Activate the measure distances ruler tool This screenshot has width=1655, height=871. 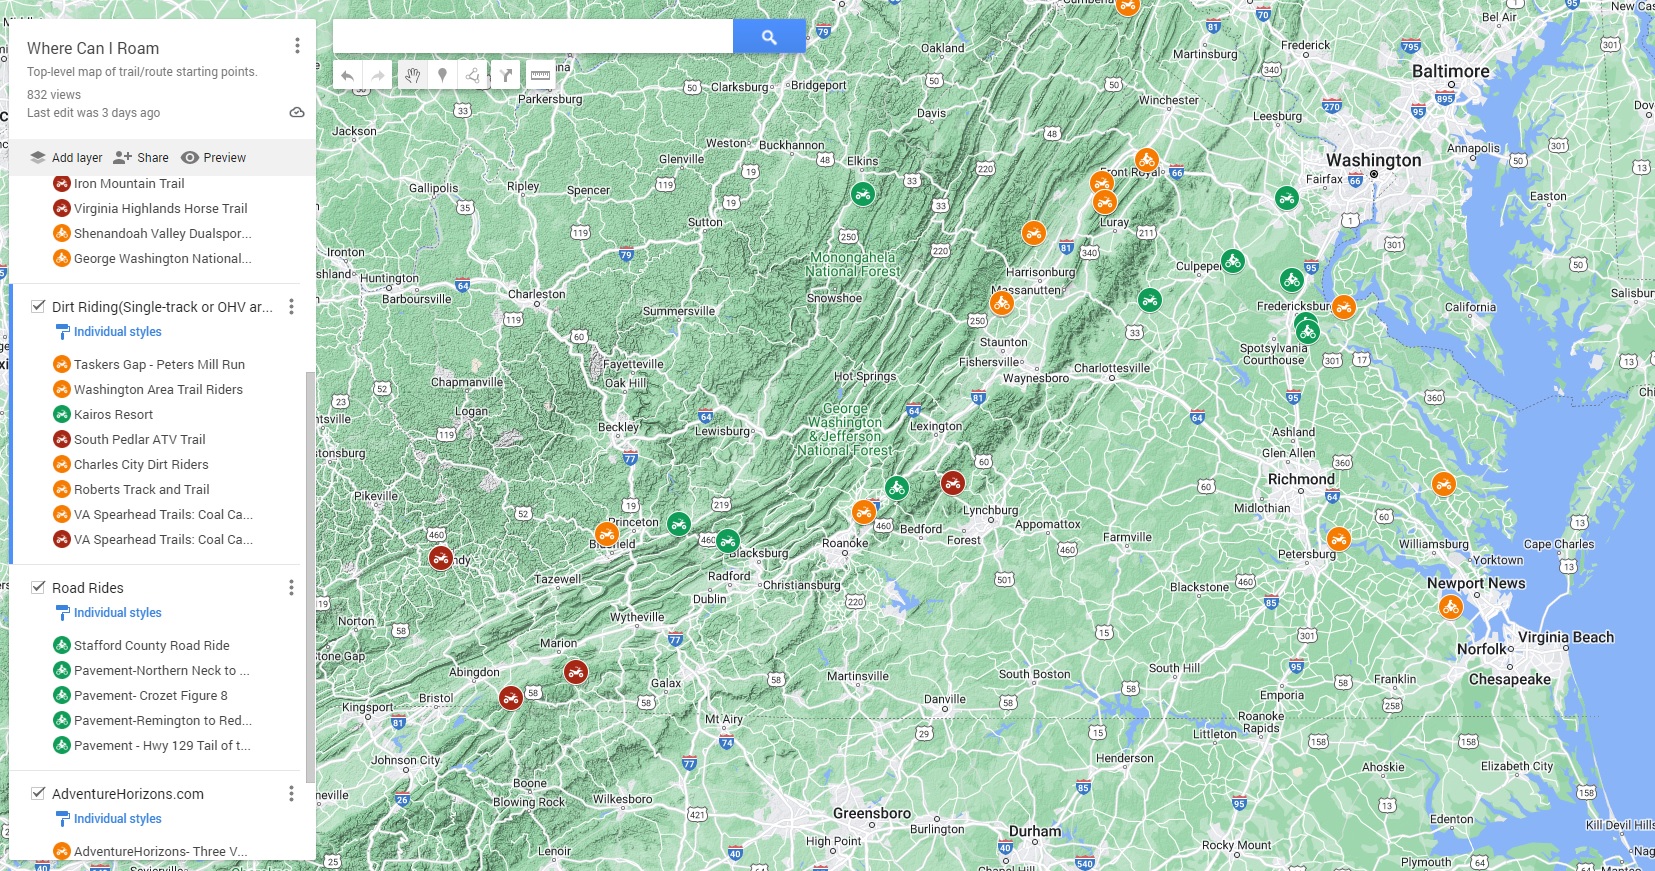540,75
